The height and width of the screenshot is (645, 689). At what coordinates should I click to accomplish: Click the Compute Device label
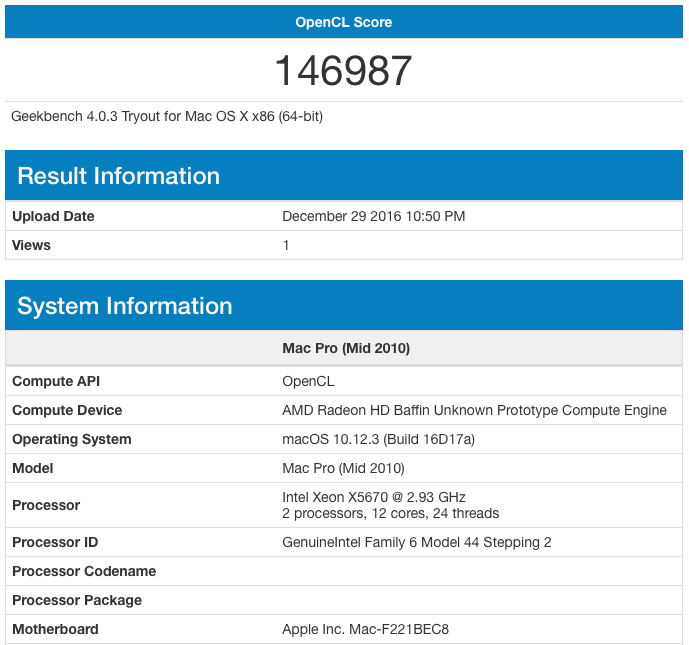[x=67, y=410]
